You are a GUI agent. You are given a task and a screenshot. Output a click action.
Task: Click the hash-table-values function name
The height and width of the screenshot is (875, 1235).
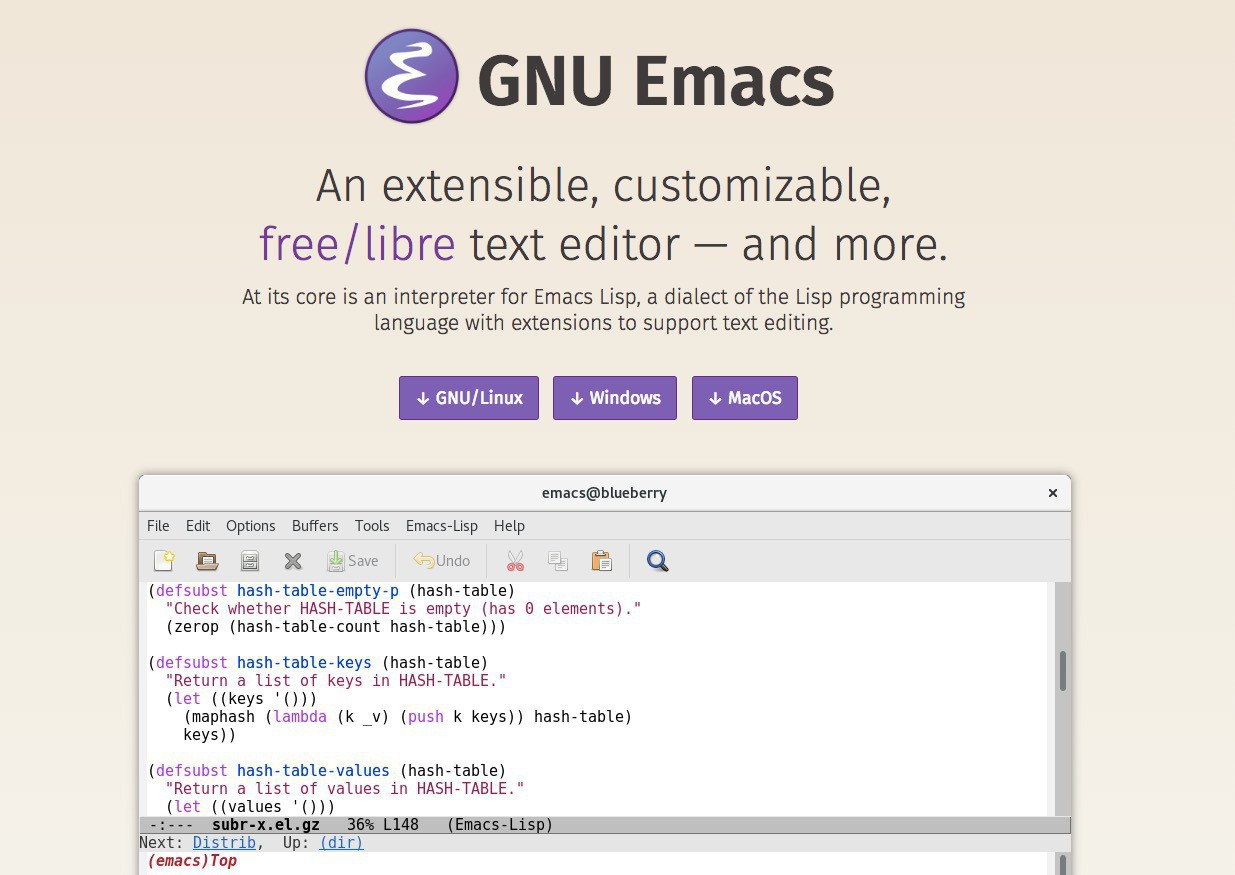tap(313, 771)
